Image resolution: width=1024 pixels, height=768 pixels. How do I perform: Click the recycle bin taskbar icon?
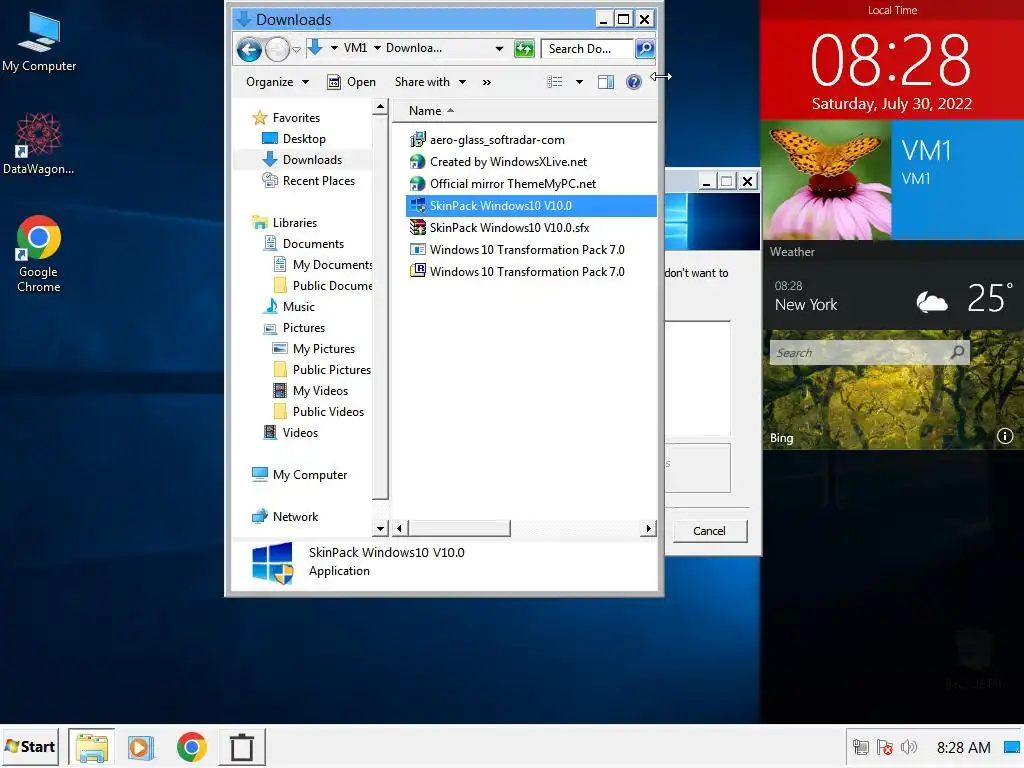point(242,747)
